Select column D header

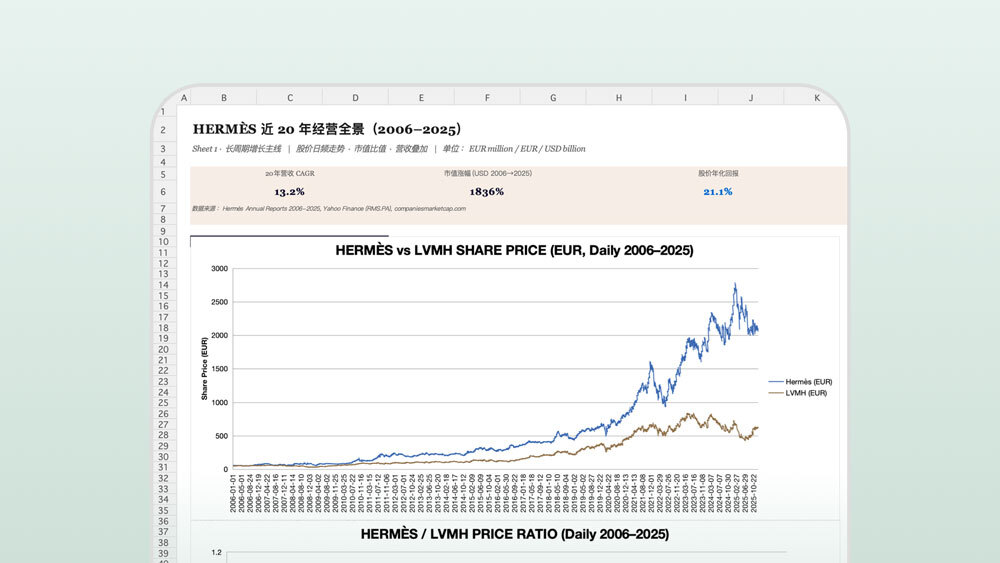(x=355, y=98)
